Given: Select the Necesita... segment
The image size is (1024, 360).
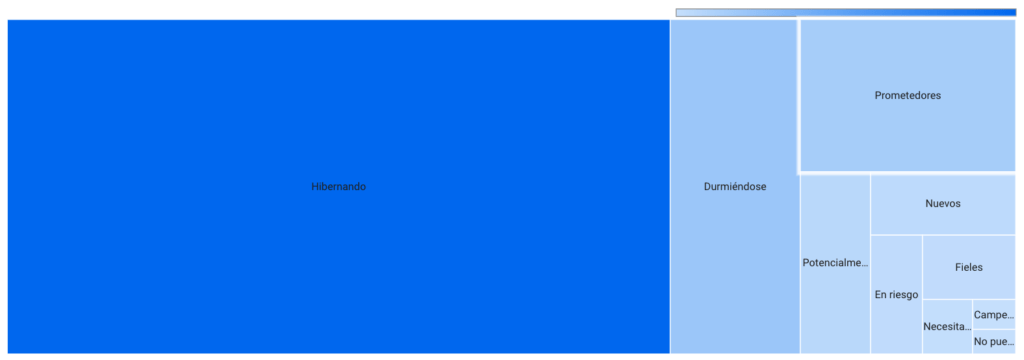Looking at the screenshot, I should tap(947, 327).
